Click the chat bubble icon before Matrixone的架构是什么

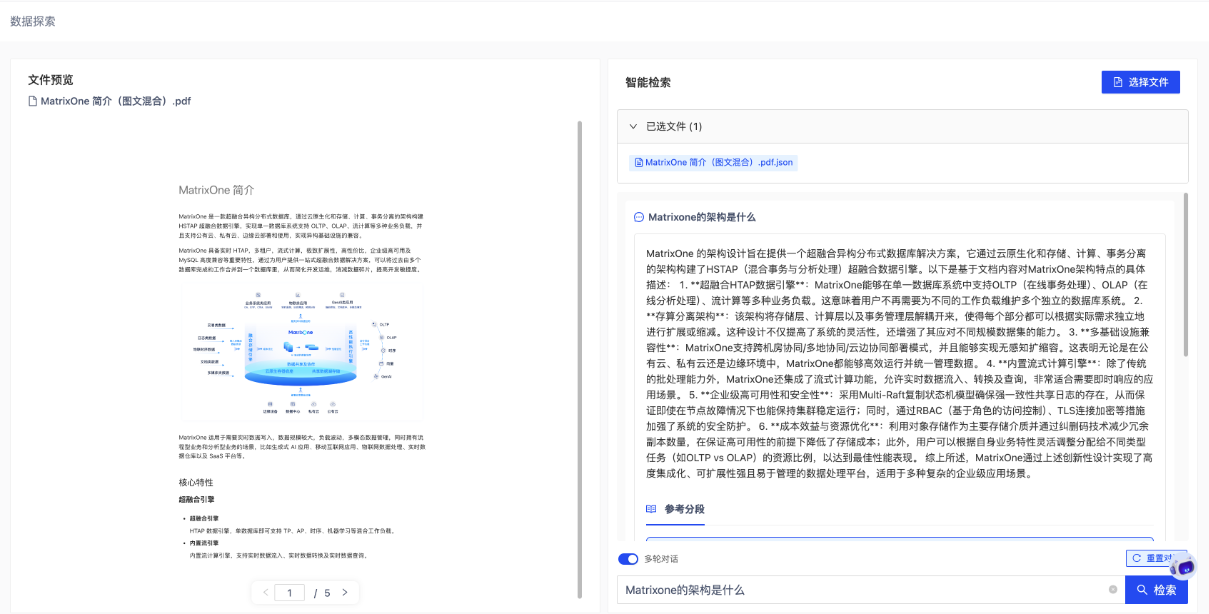click(639, 216)
